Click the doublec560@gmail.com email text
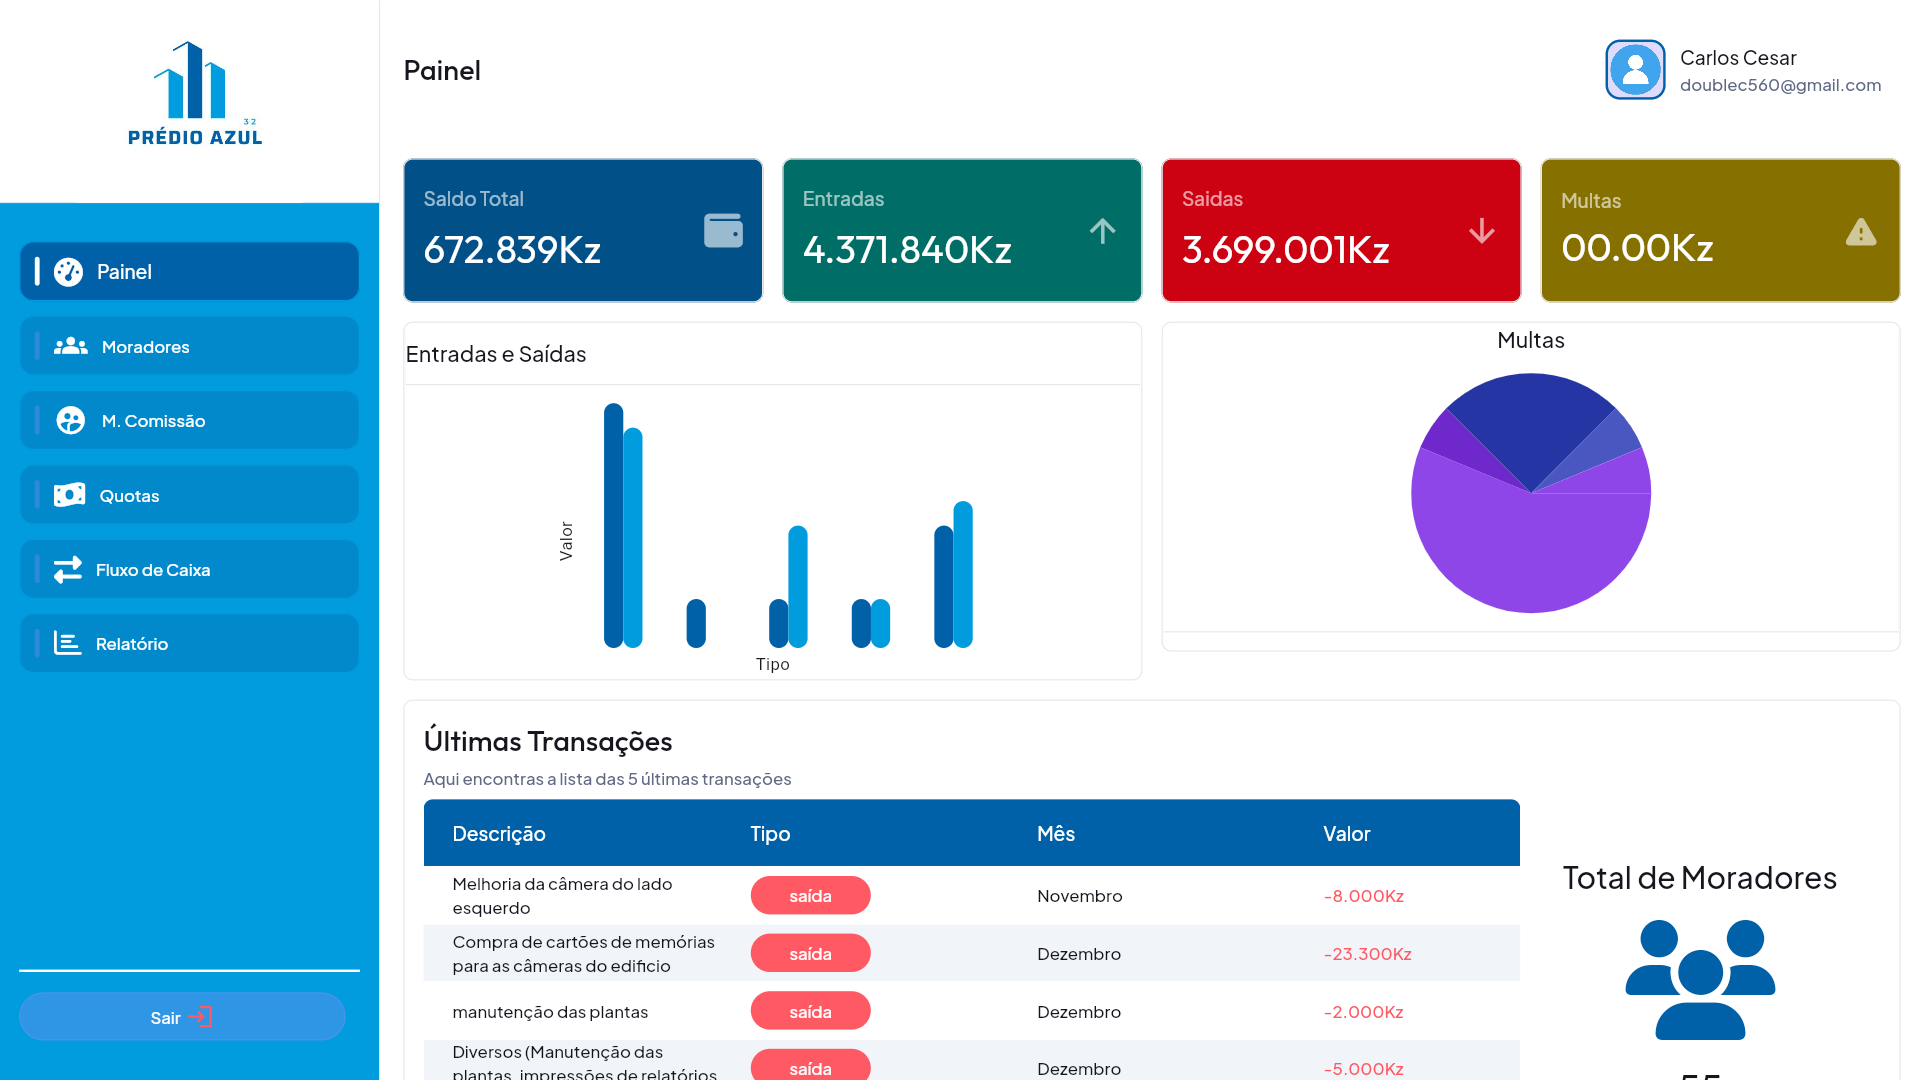The height and width of the screenshot is (1080, 1920). click(1780, 85)
